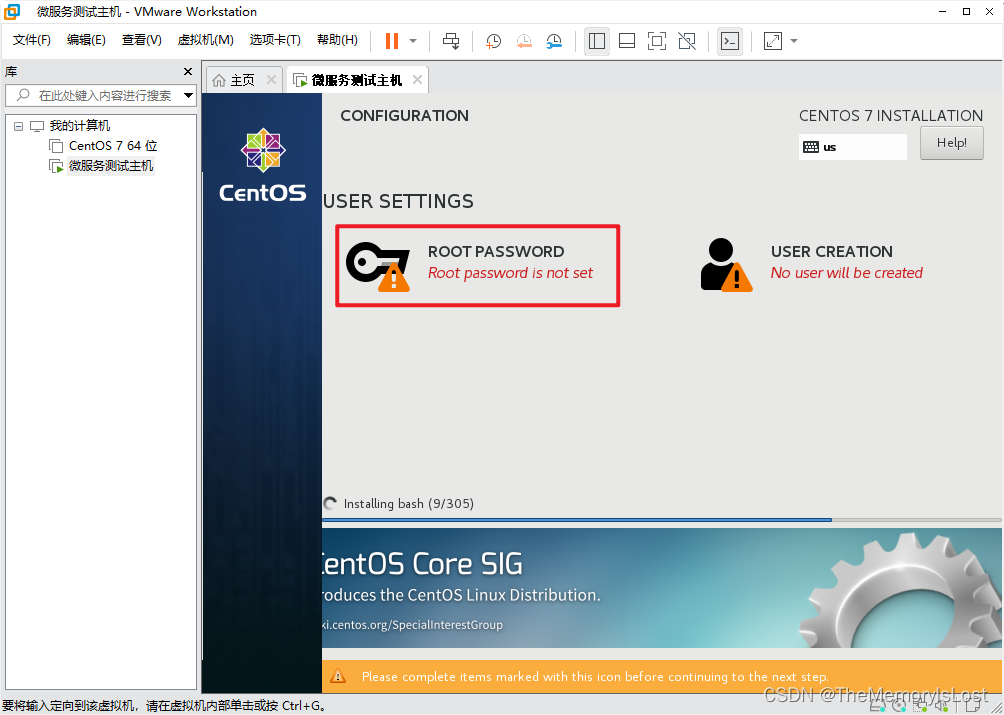
Task: Click the pause virtual machine icon
Action: [x=391, y=41]
